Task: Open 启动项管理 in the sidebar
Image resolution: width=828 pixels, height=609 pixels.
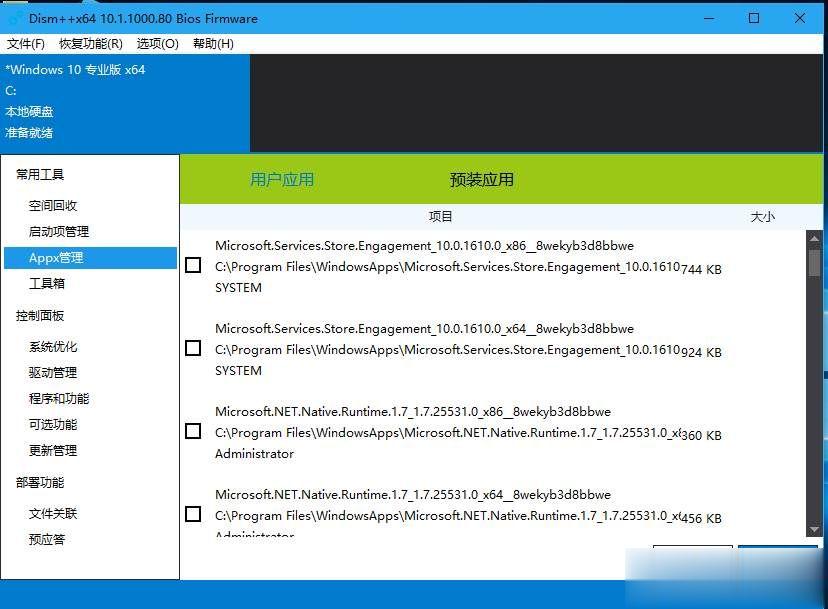Action: coord(59,231)
